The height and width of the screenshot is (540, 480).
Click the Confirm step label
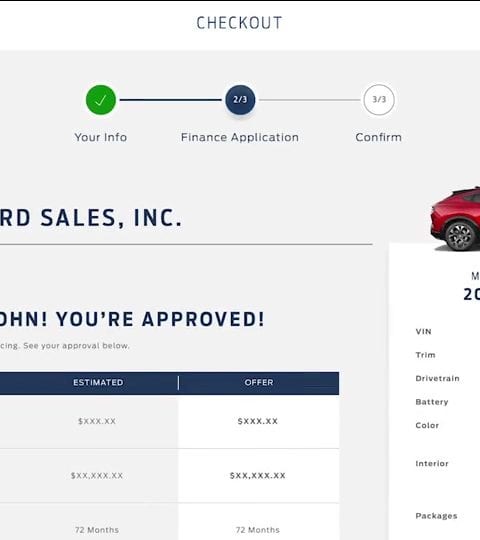378,137
